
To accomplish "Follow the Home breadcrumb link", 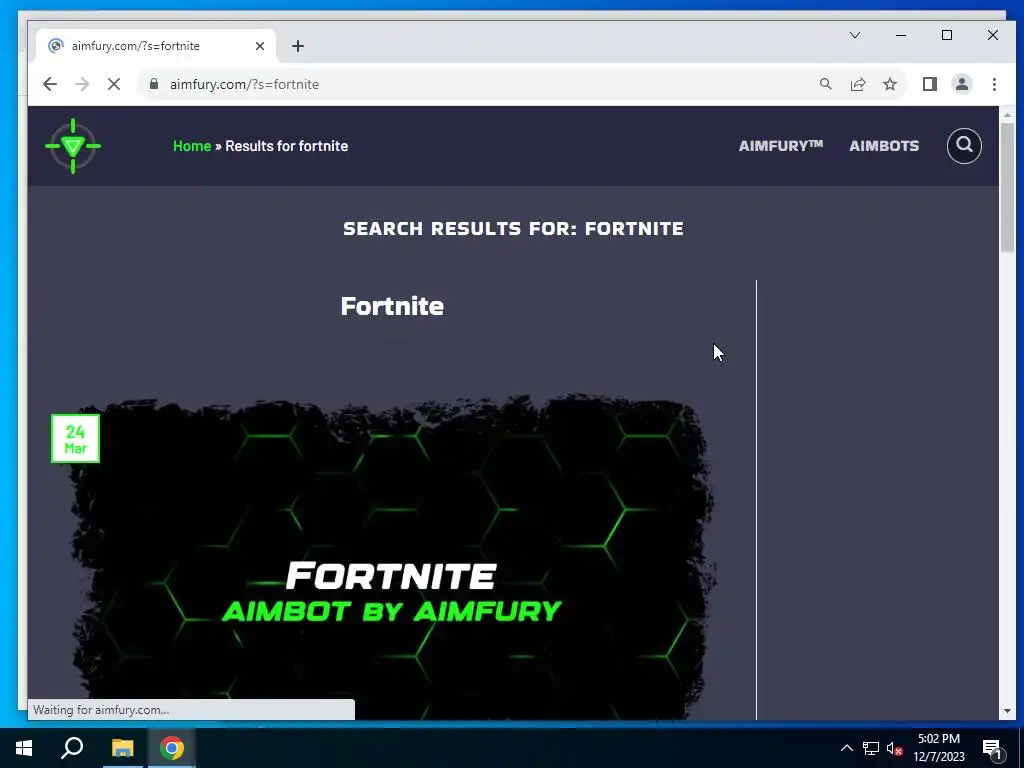I will (x=191, y=146).
